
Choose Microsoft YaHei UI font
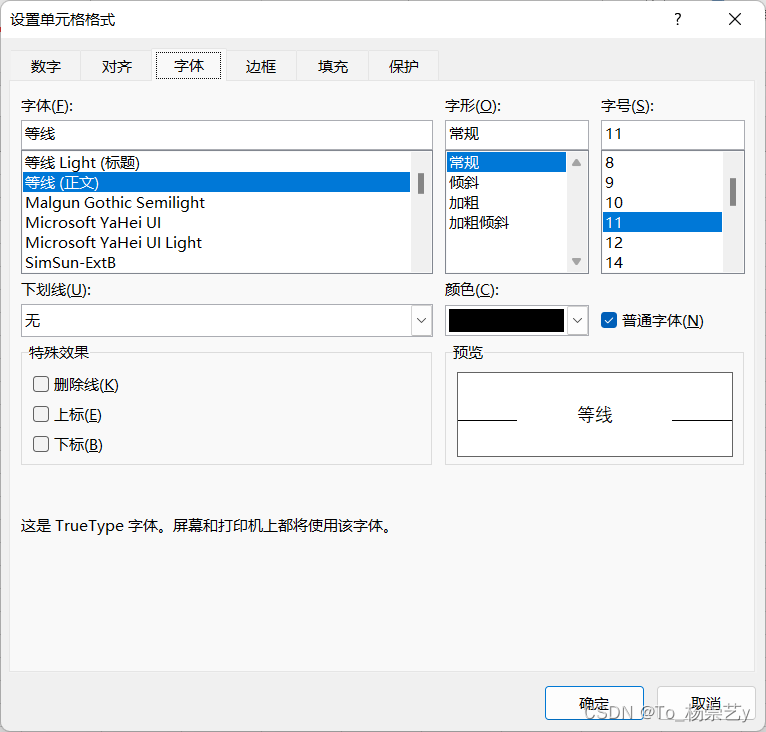click(x=216, y=222)
